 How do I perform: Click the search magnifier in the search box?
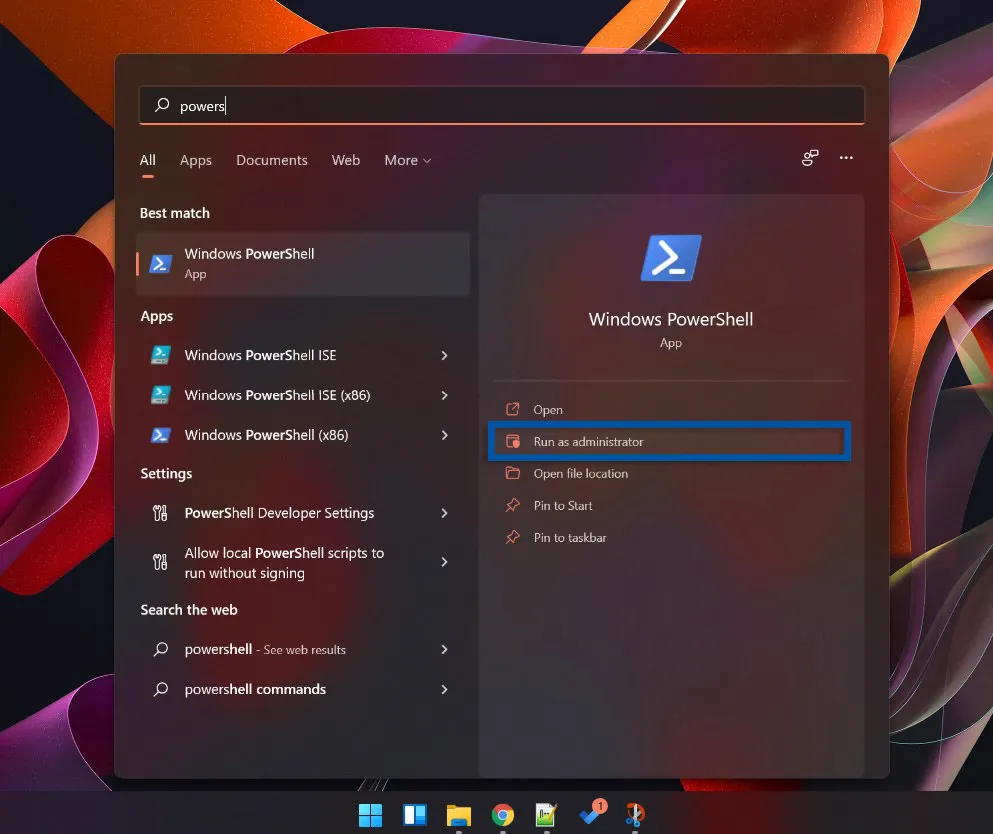(x=161, y=105)
